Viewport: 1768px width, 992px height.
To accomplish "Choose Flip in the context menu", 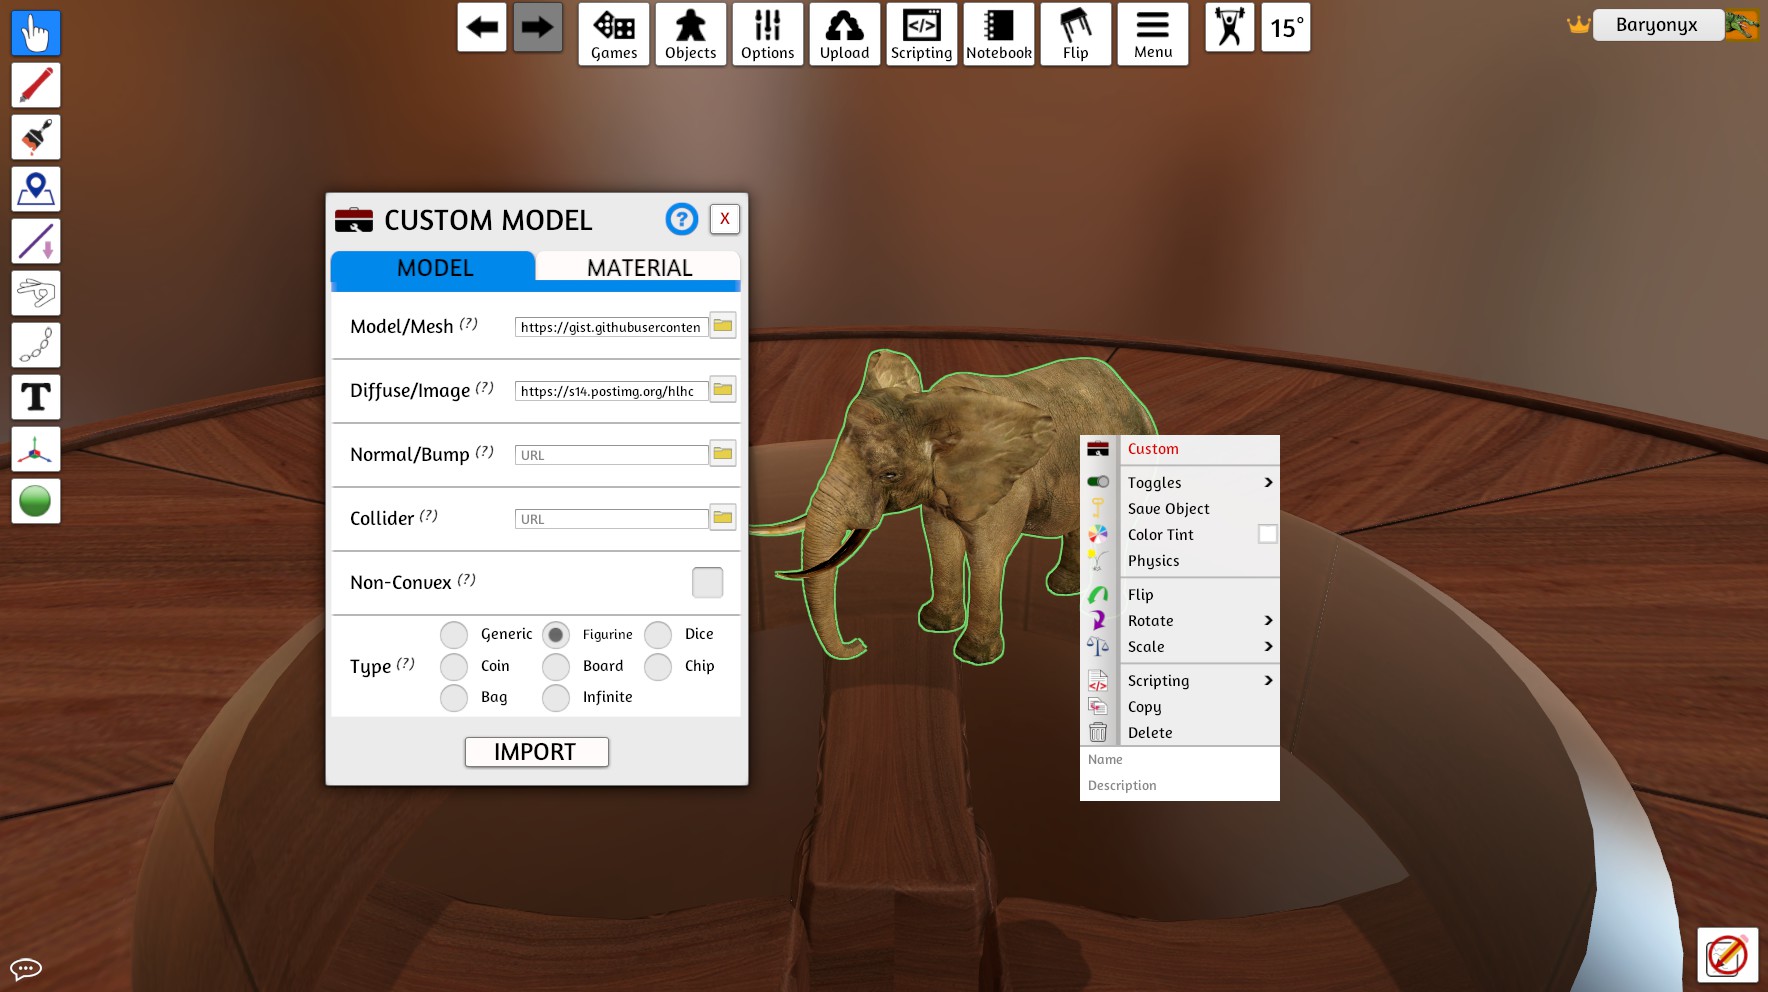I will (1180, 594).
